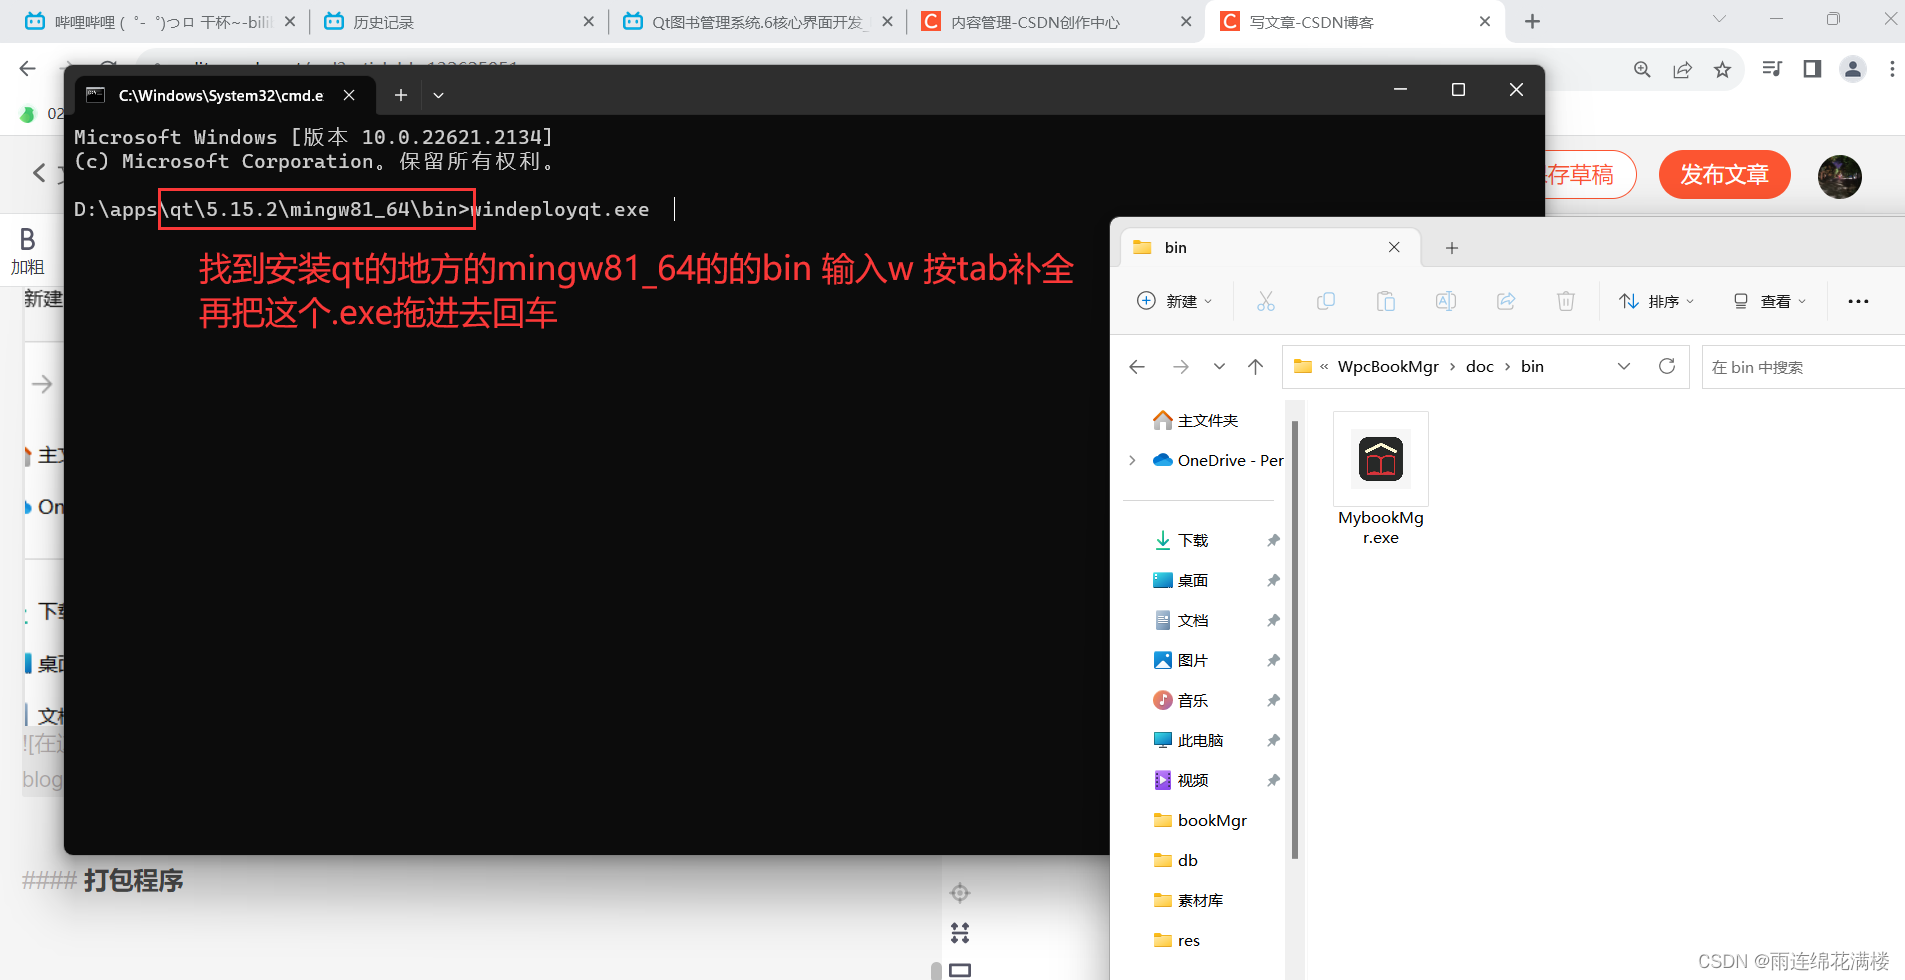The image size is (1905, 980).
Task: Click the Share icon in Explorer toolbar
Action: click(x=1505, y=301)
